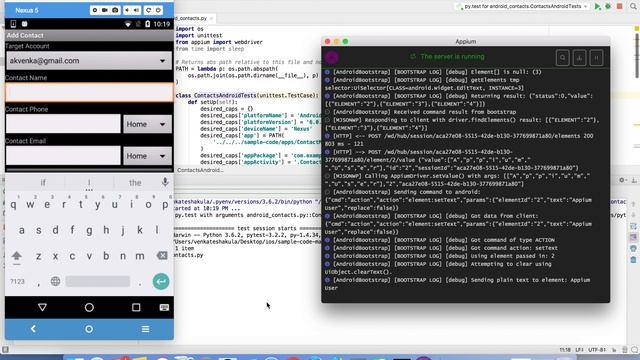Click the 'def setUp(self):' line in editor
The image size is (640, 360).
click(212, 102)
